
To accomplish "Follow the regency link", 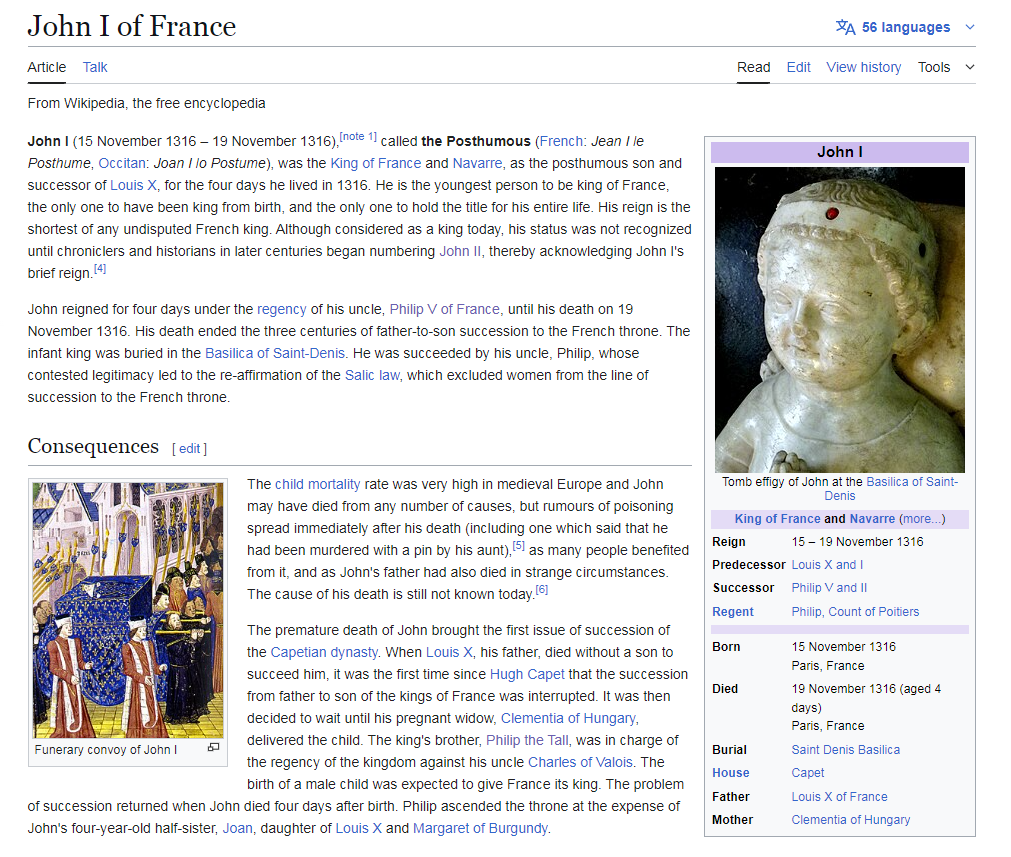I will point(282,309).
